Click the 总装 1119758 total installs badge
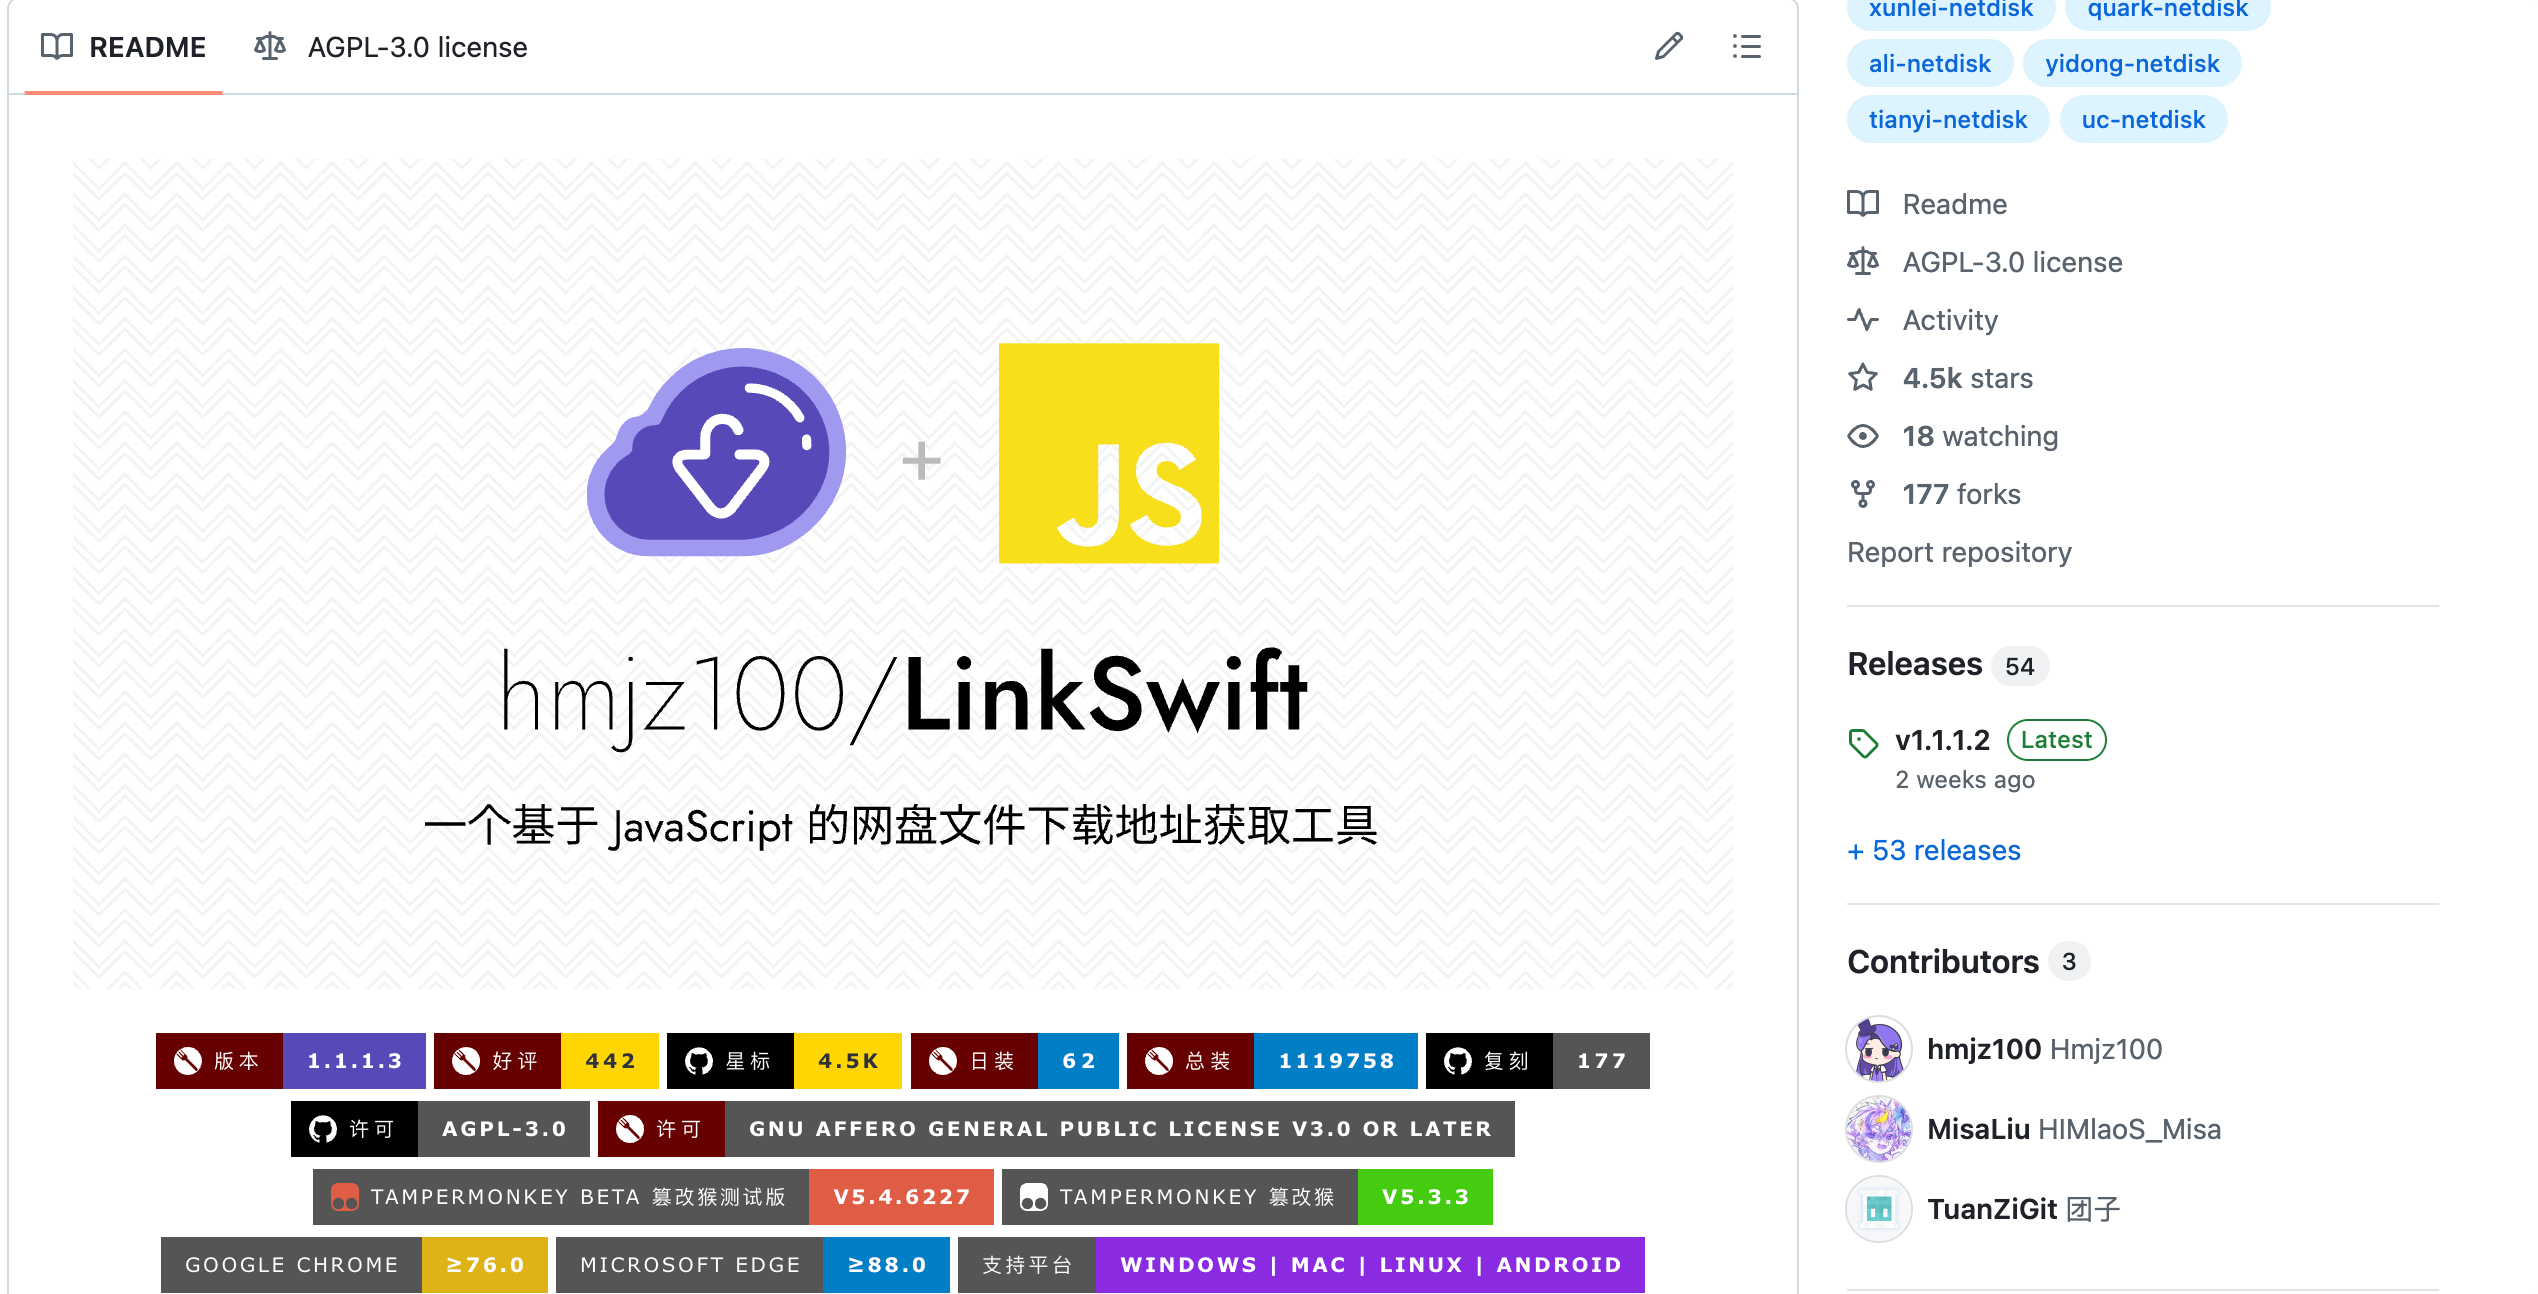 click(x=1272, y=1060)
